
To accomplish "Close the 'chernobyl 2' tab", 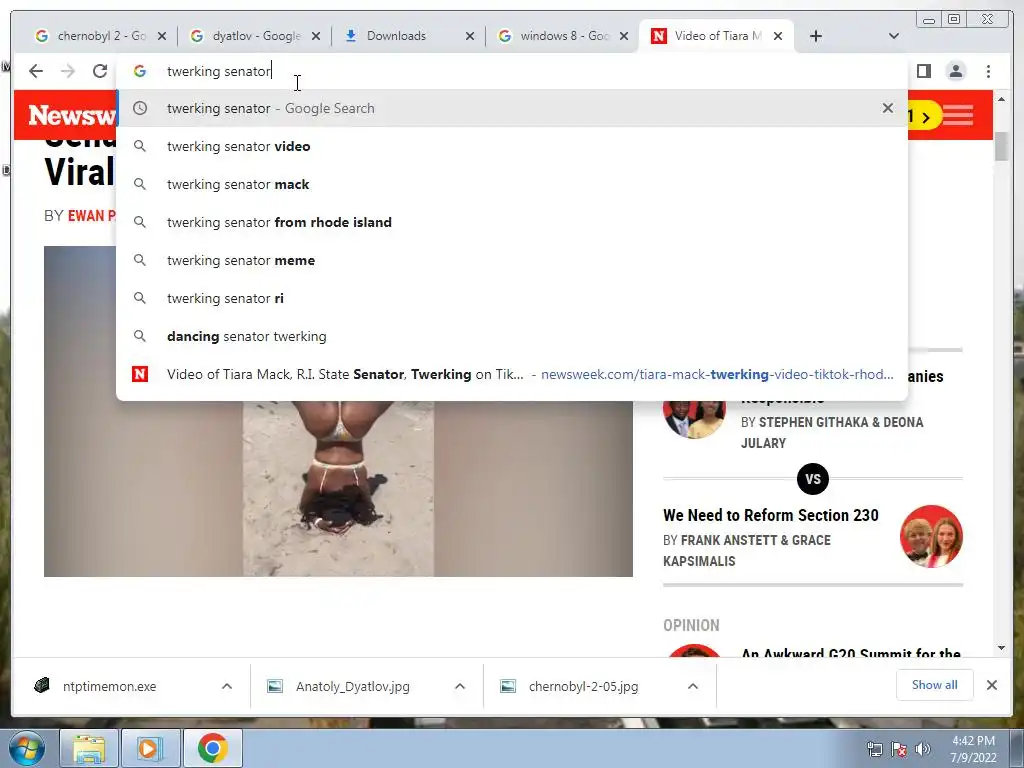I will click(x=162, y=37).
